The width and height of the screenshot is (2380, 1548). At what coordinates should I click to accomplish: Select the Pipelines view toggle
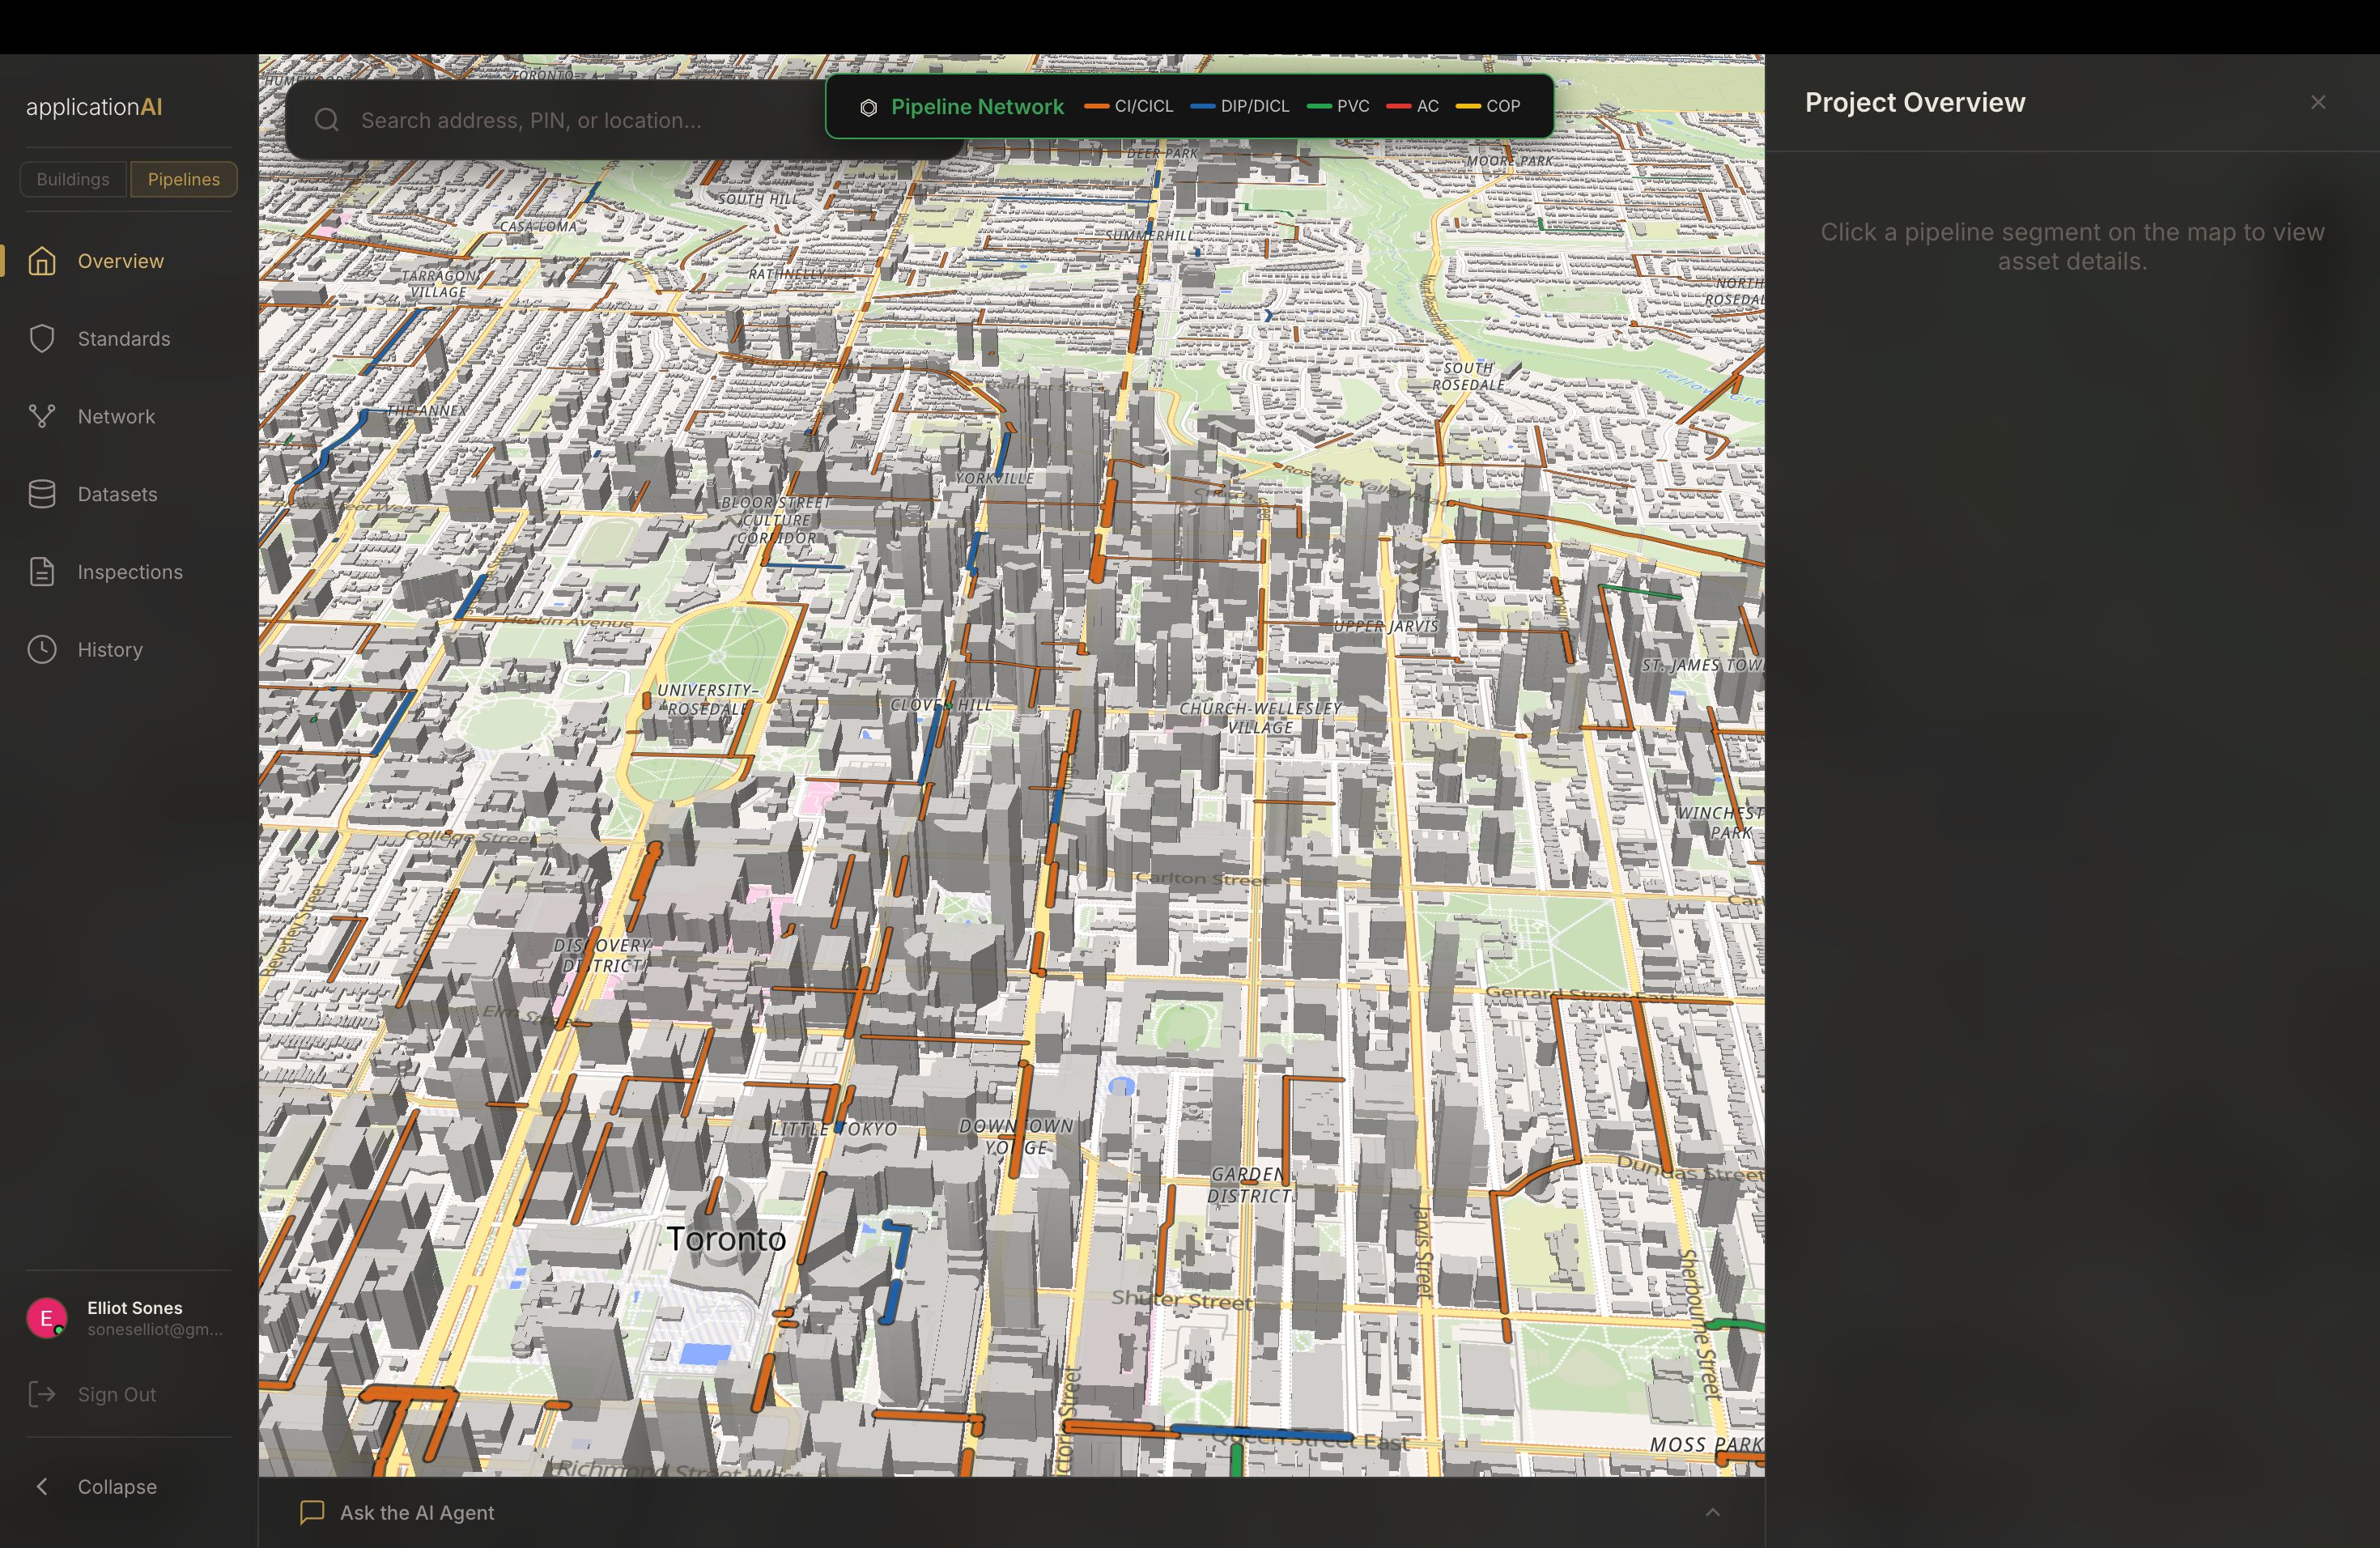coord(184,179)
